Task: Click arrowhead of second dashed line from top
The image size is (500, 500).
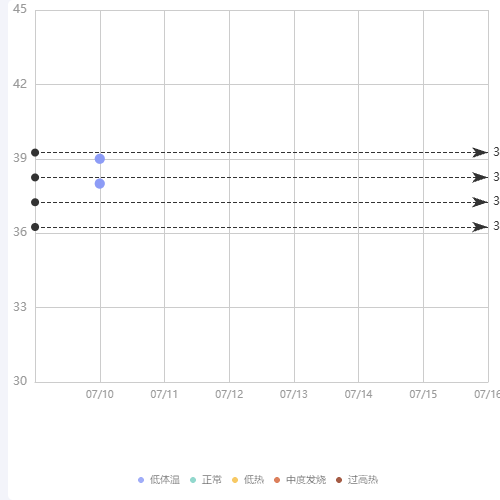Action: [480, 177]
